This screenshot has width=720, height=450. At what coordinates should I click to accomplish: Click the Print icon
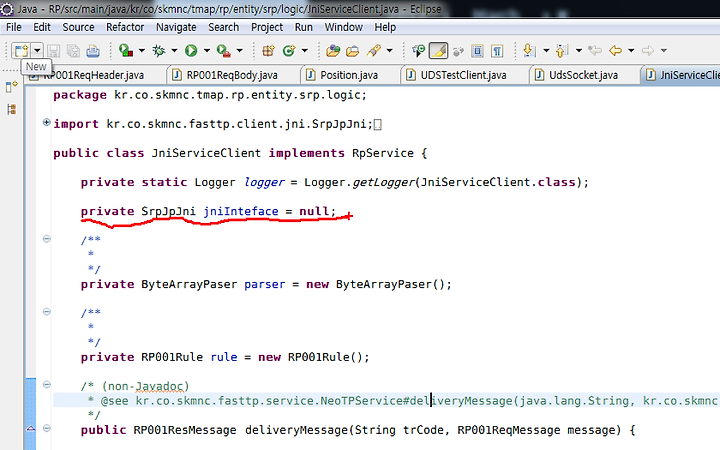pos(93,51)
